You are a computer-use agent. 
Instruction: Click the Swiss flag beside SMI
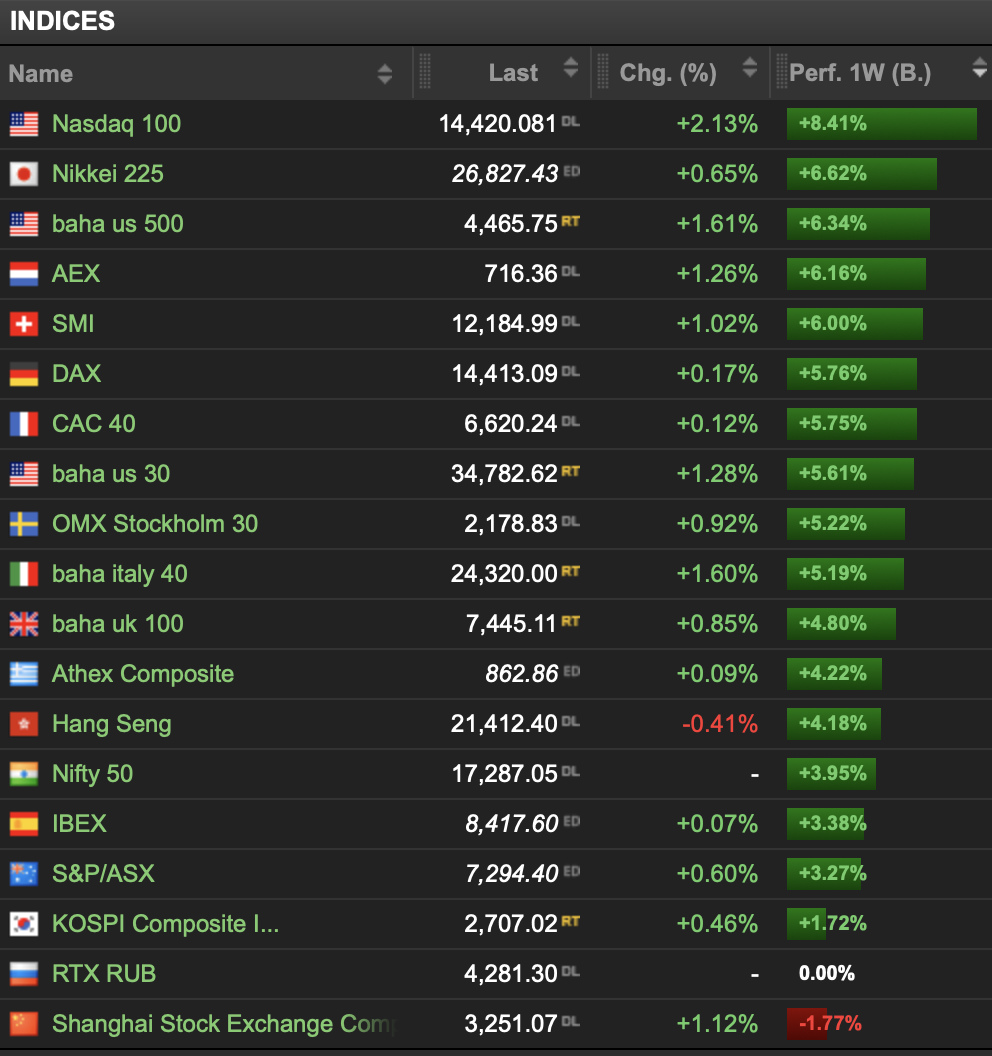pyautogui.click(x=24, y=324)
